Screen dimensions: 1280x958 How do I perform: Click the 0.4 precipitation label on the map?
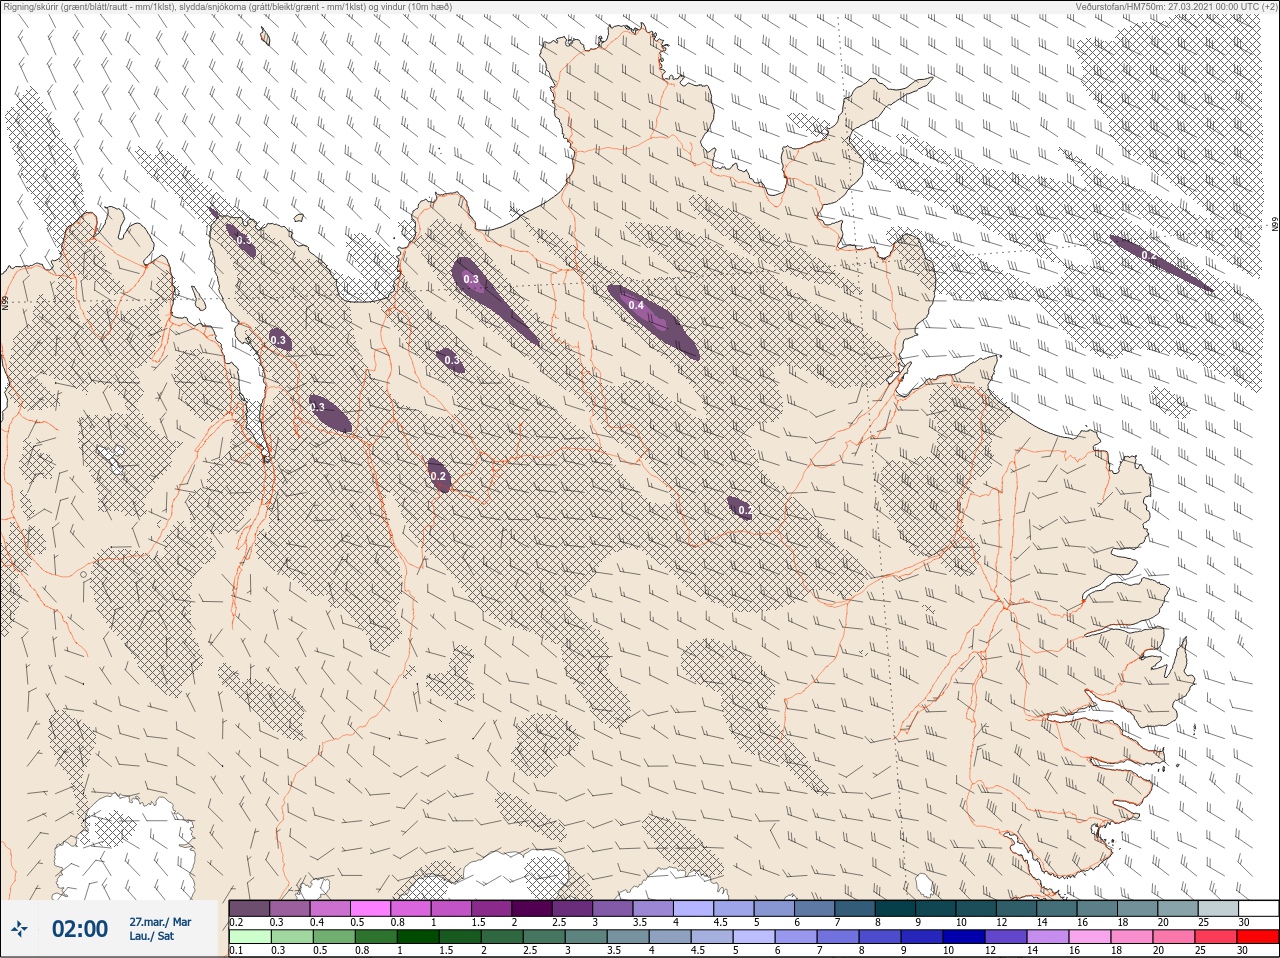pos(635,305)
